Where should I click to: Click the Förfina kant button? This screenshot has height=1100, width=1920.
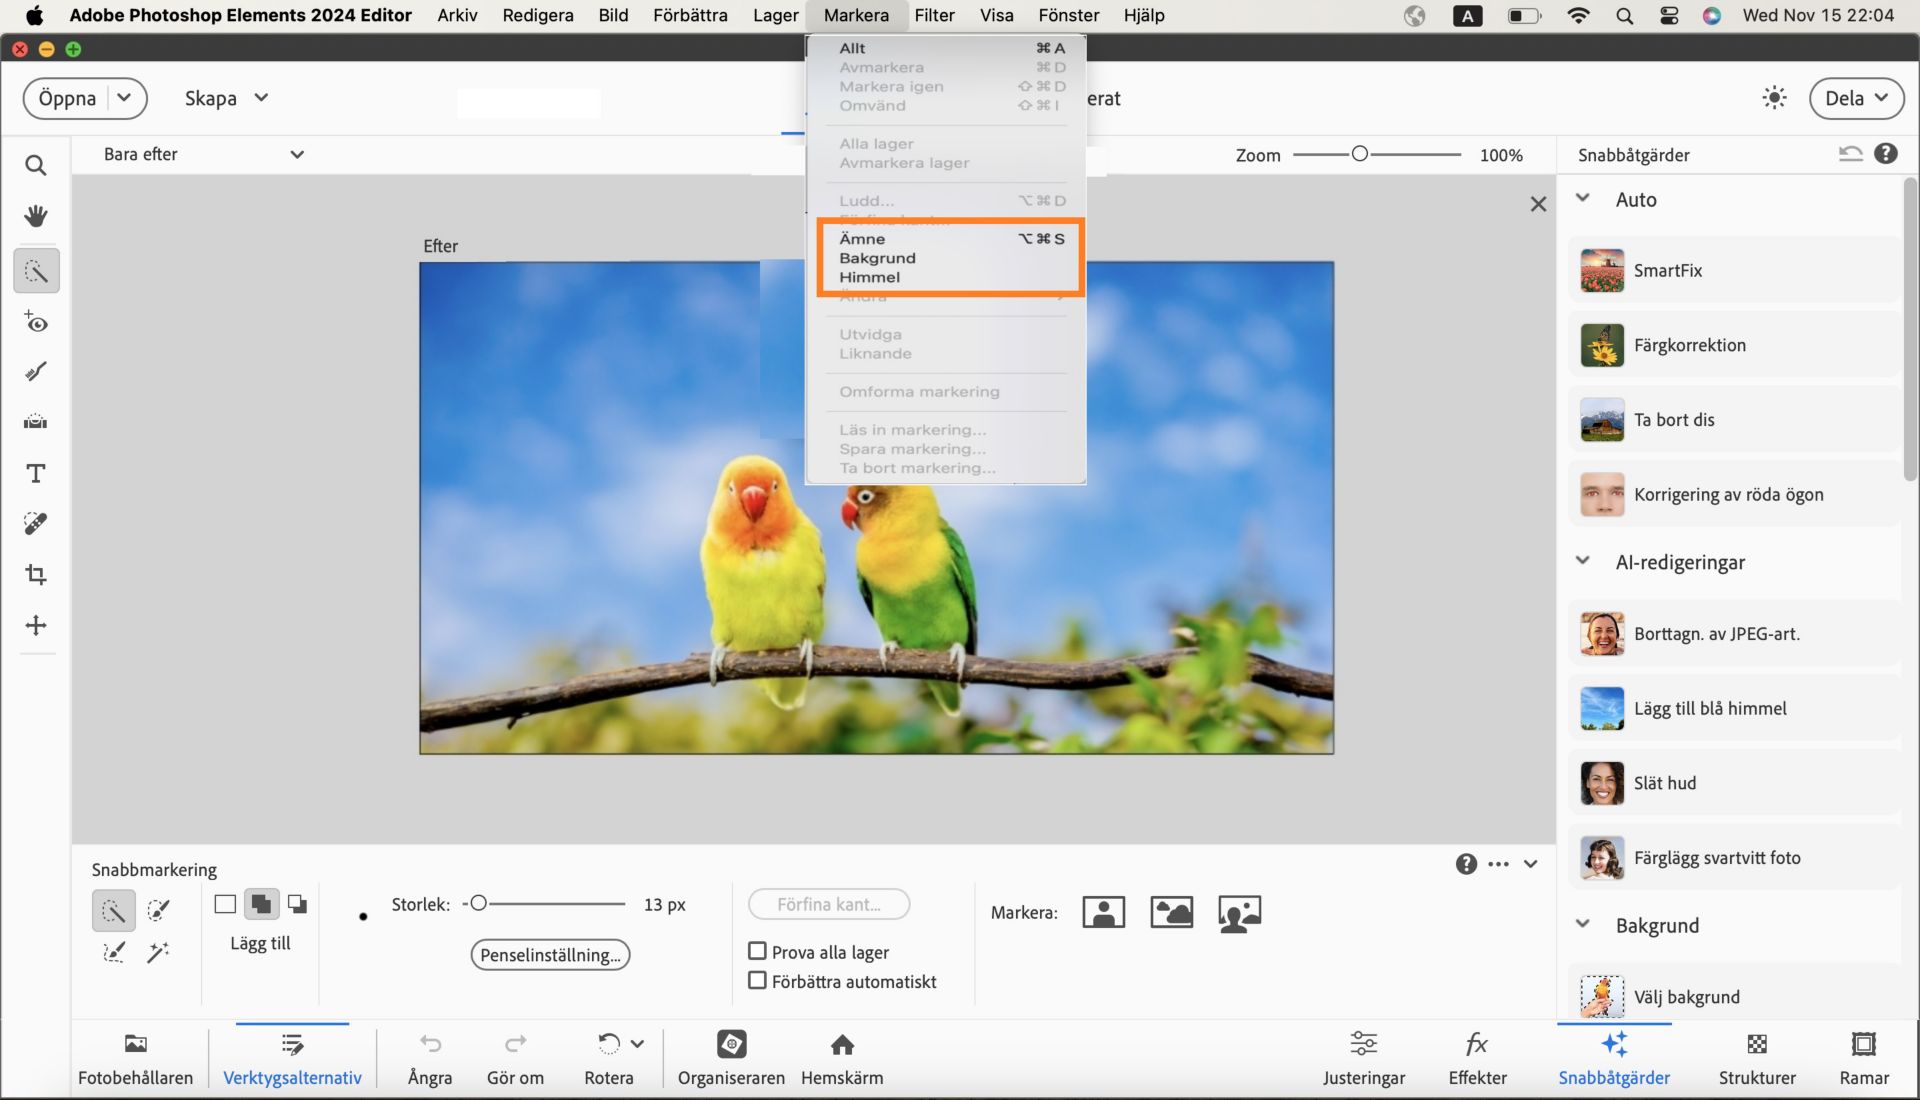[x=827, y=905]
